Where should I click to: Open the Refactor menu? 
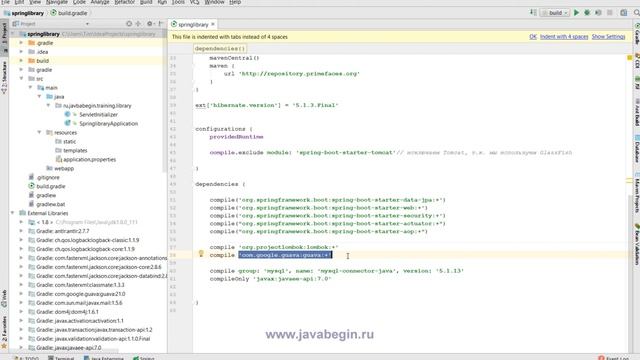click(x=124, y=2)
